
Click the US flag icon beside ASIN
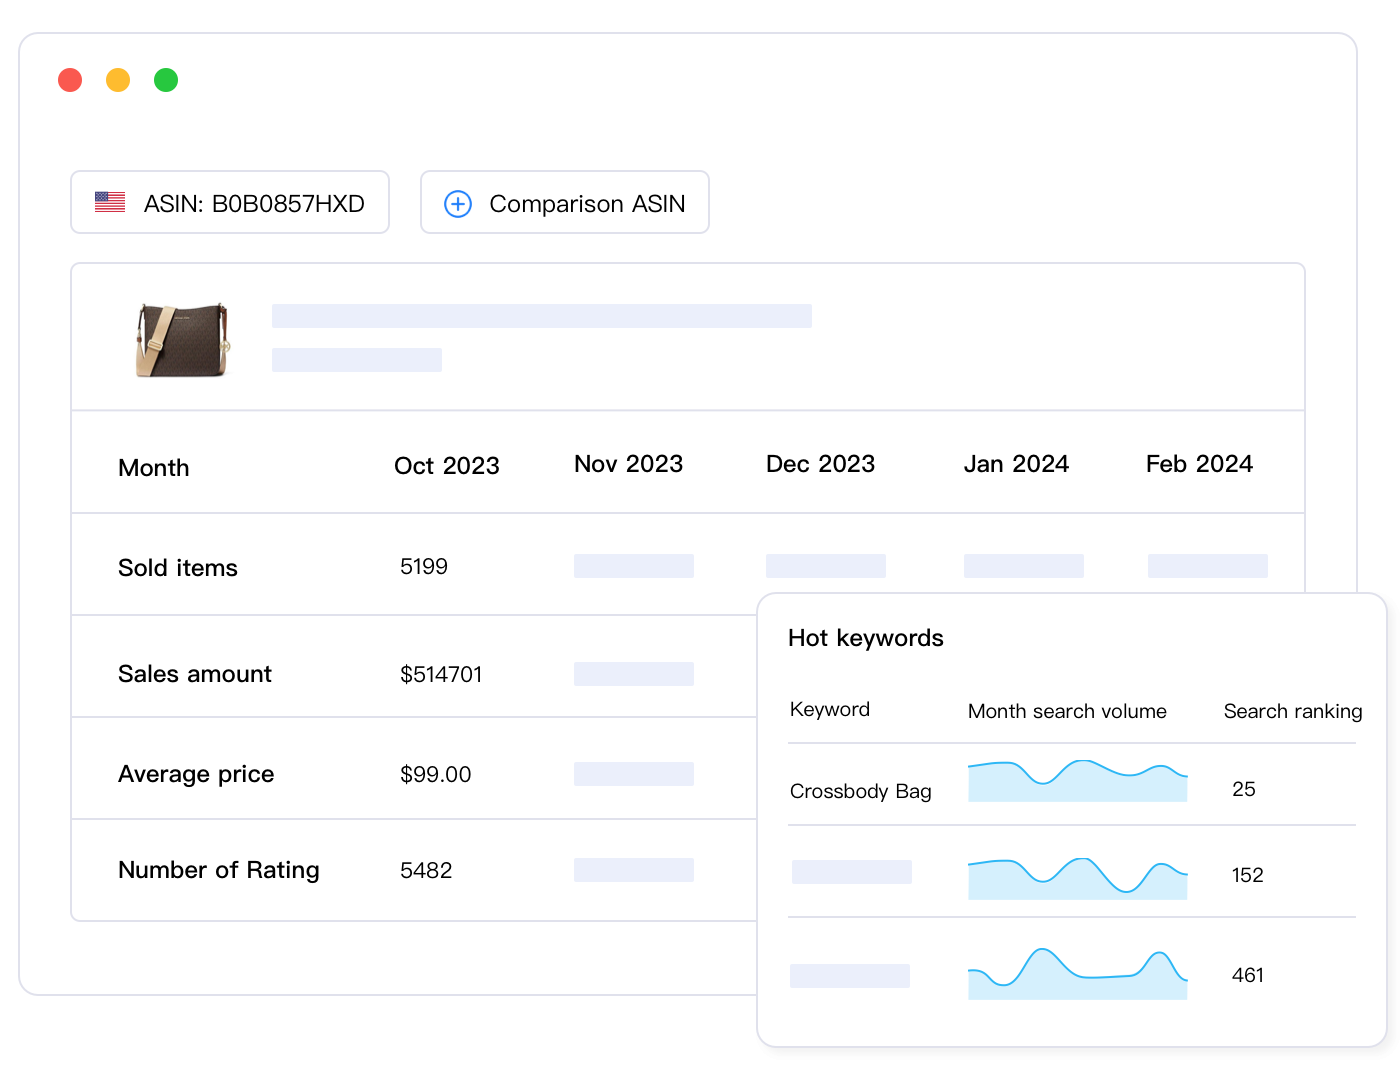tap(110, 202)
